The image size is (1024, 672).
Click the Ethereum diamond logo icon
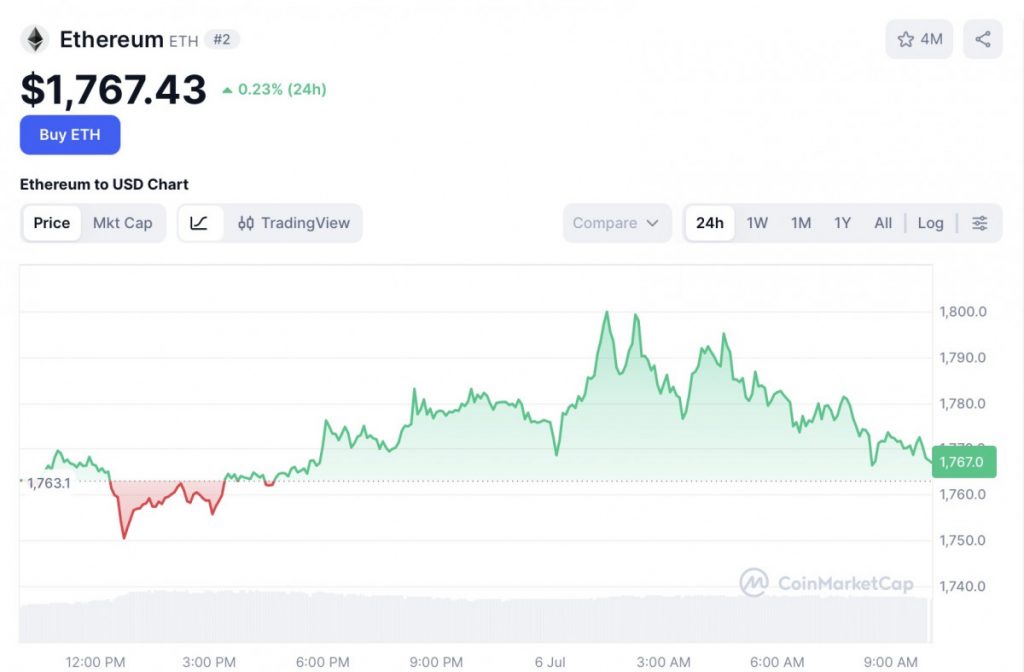pyautogui.click(x=35, y=39)
